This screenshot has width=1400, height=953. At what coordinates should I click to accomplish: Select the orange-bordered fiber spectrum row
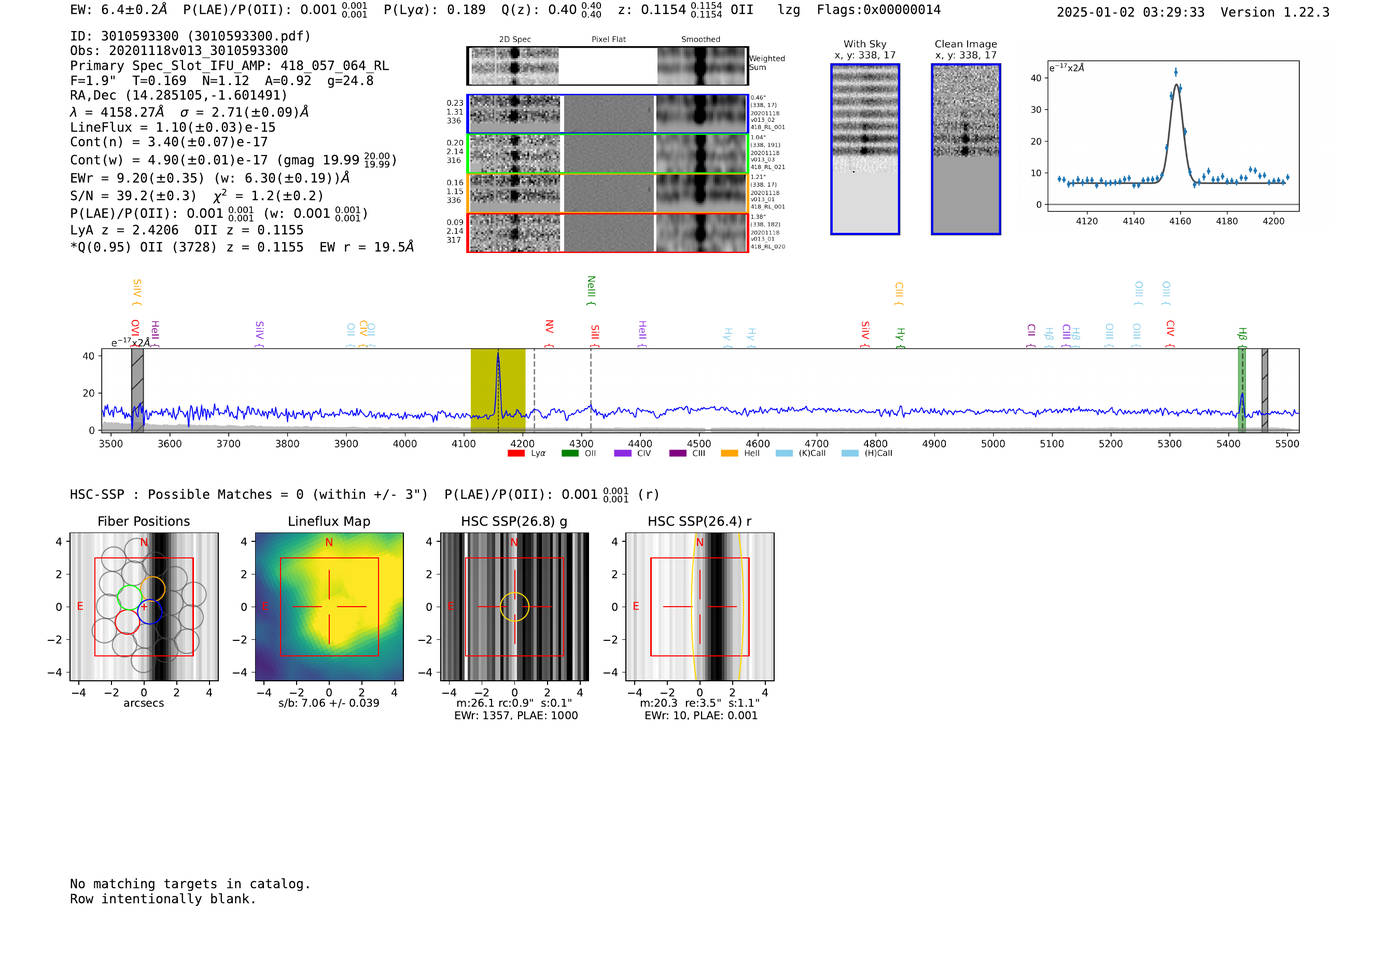click(607, 193)
